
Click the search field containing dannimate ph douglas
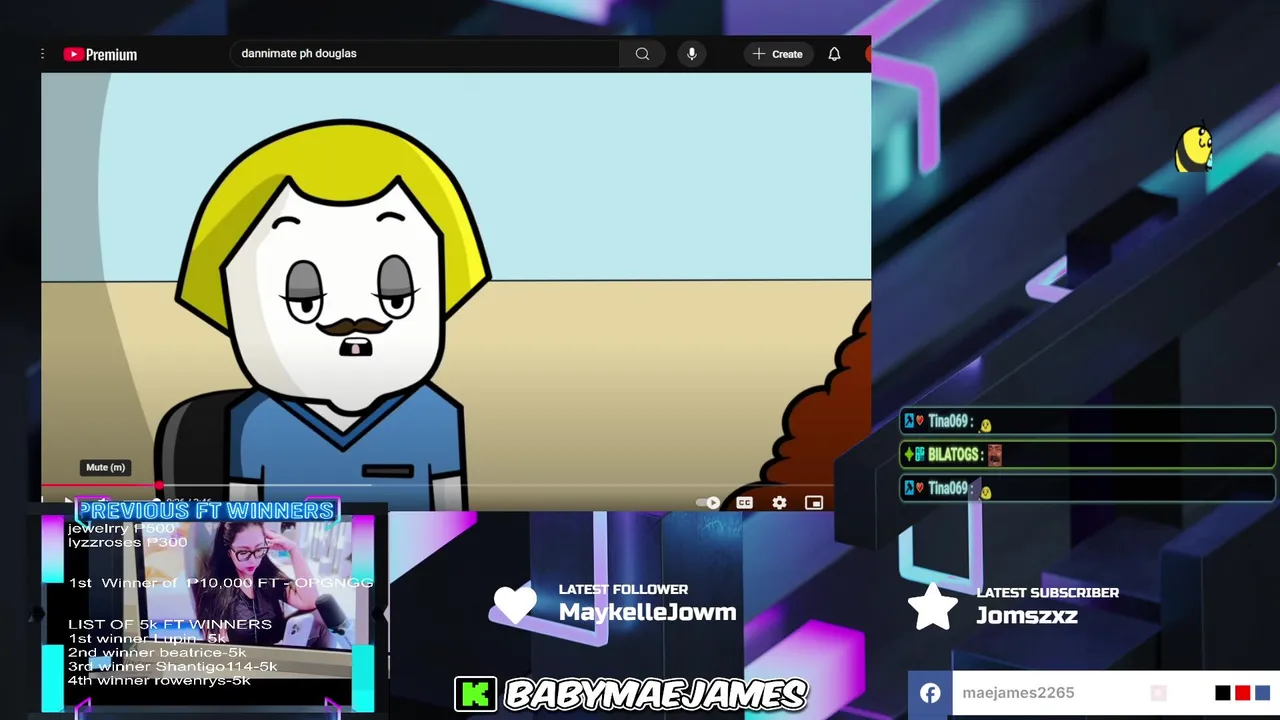425,54
